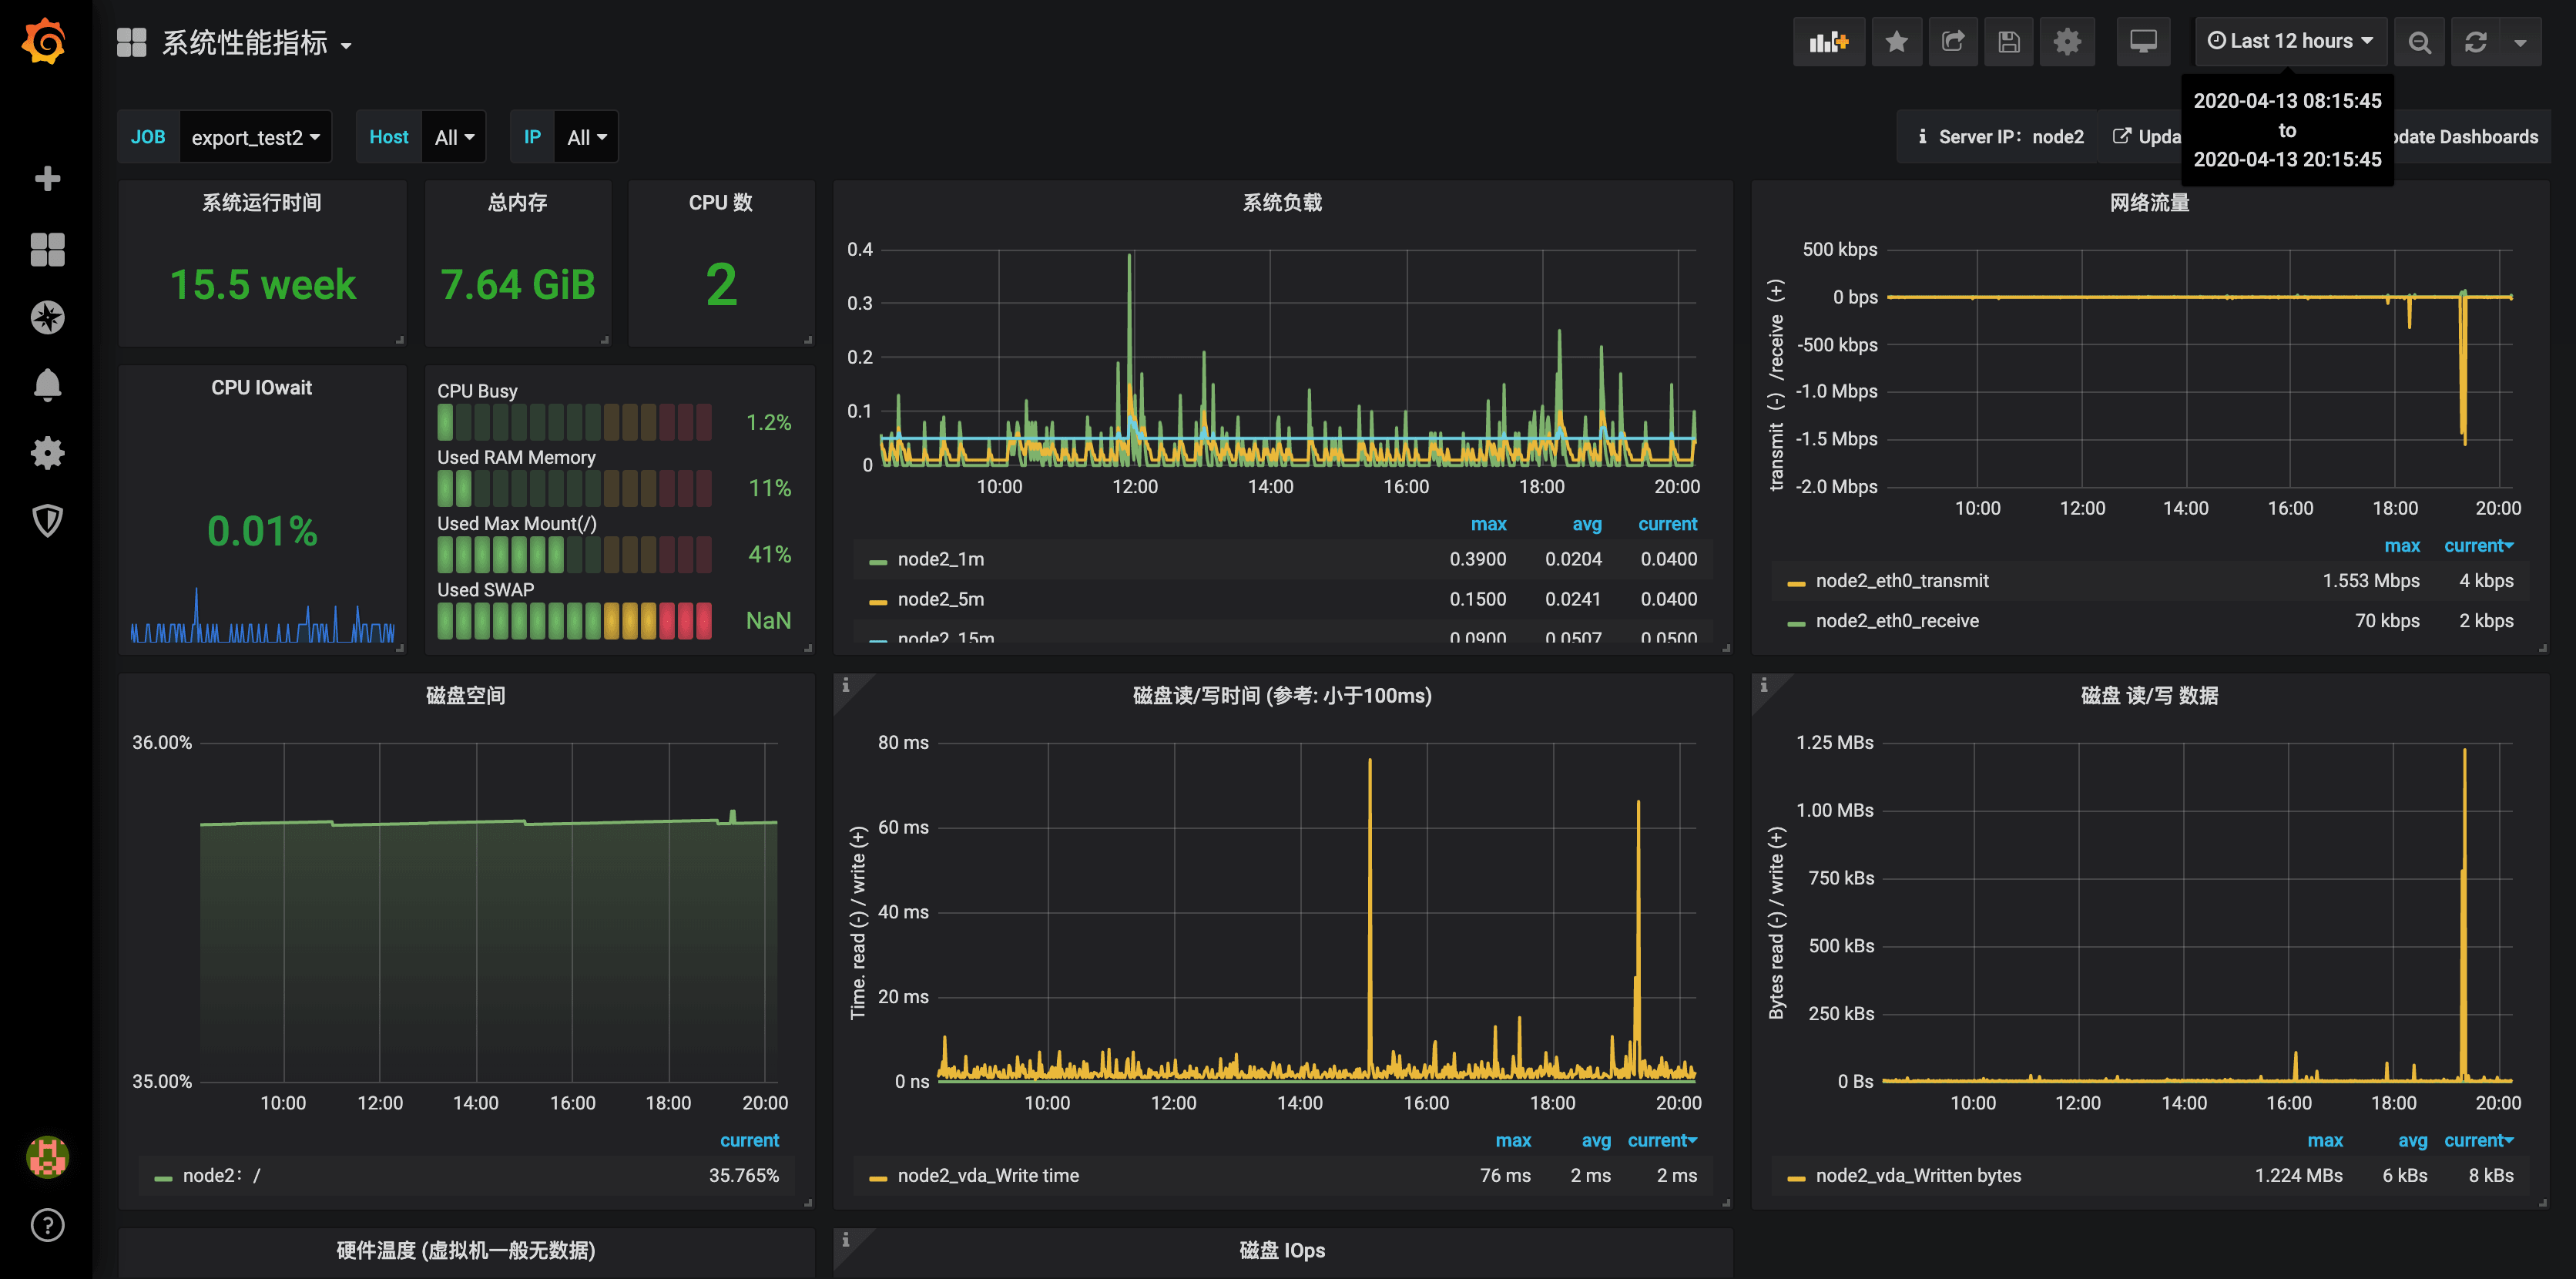Click the Share dashboard icon

pyautogui.click(x=1953, y=42)
